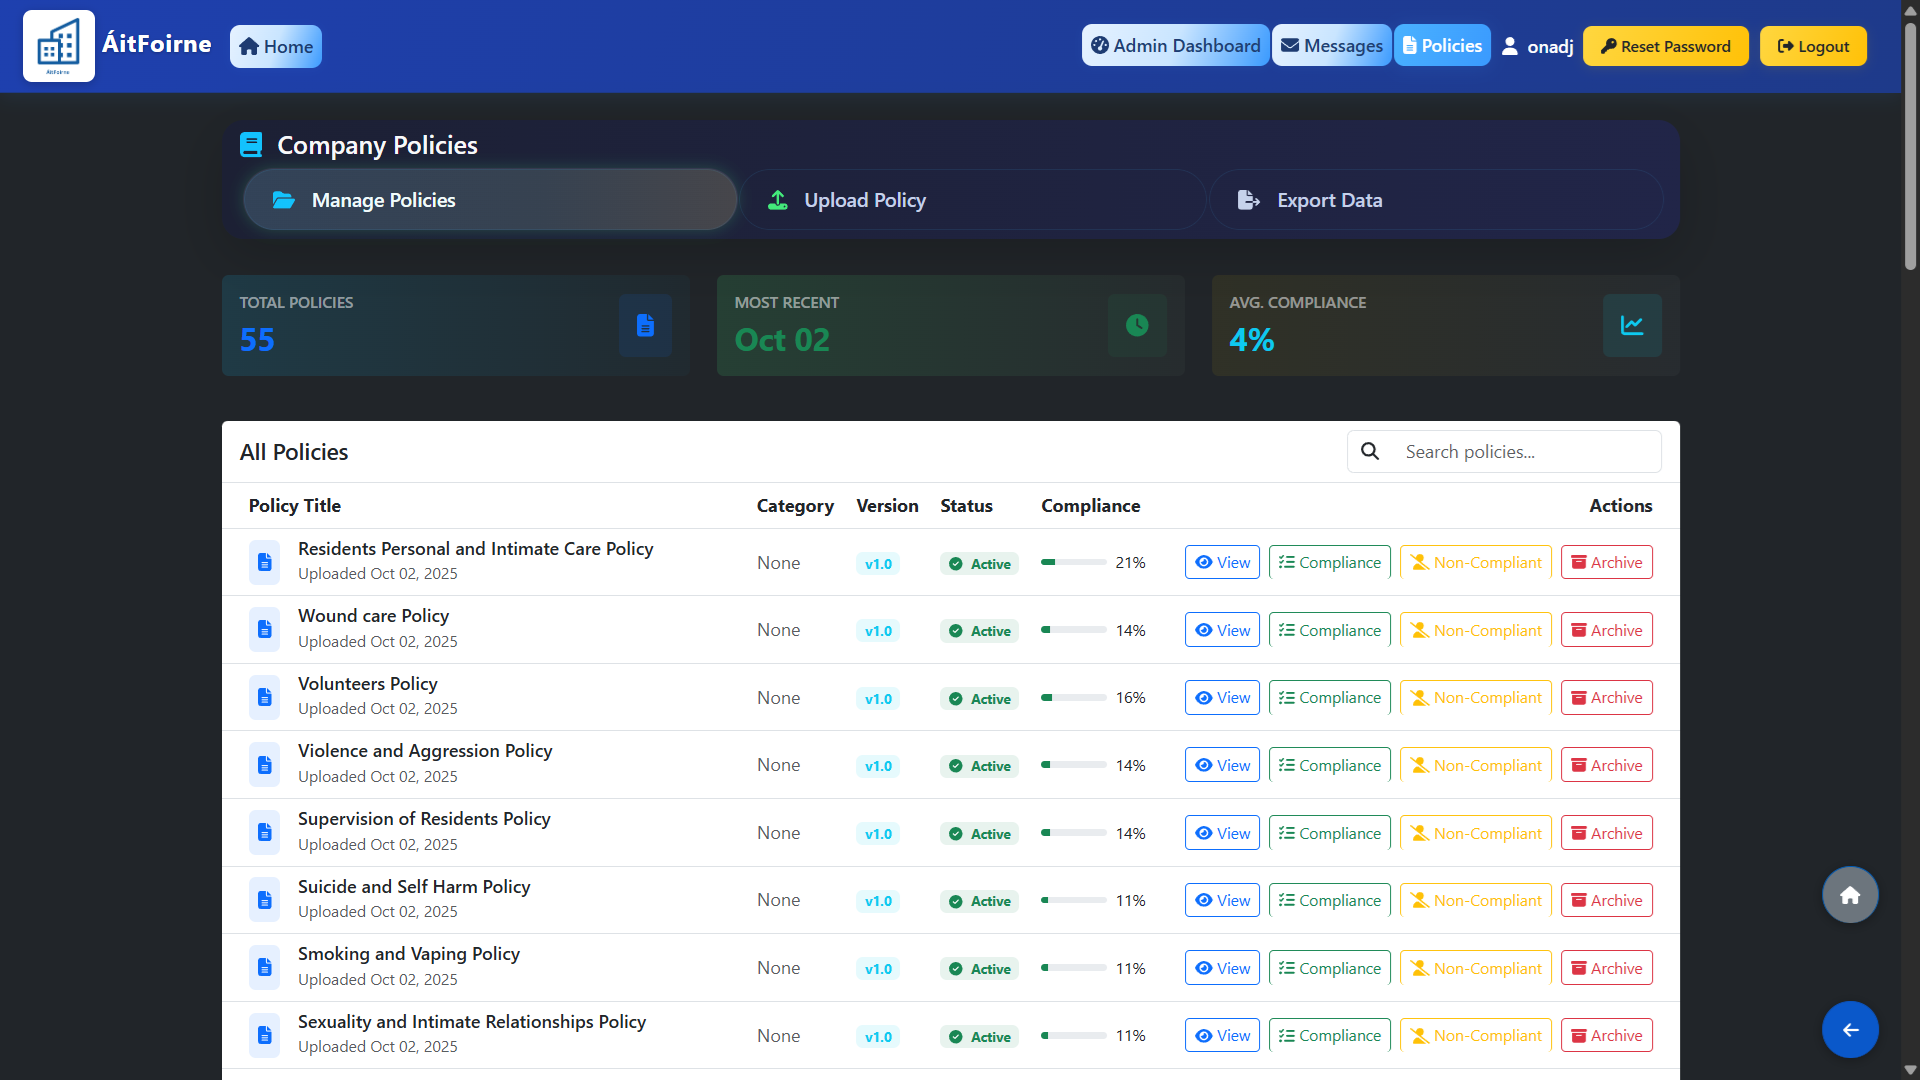Click the ÁitFoirne building logo
1920x1080 pixels.
coord(58,46)
